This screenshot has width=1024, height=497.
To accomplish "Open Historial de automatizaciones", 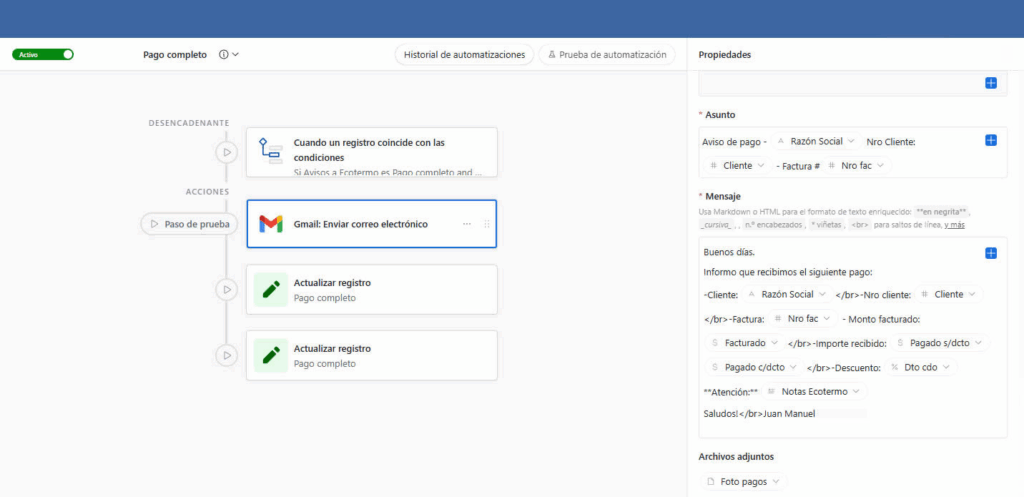I will coord(464,55).
